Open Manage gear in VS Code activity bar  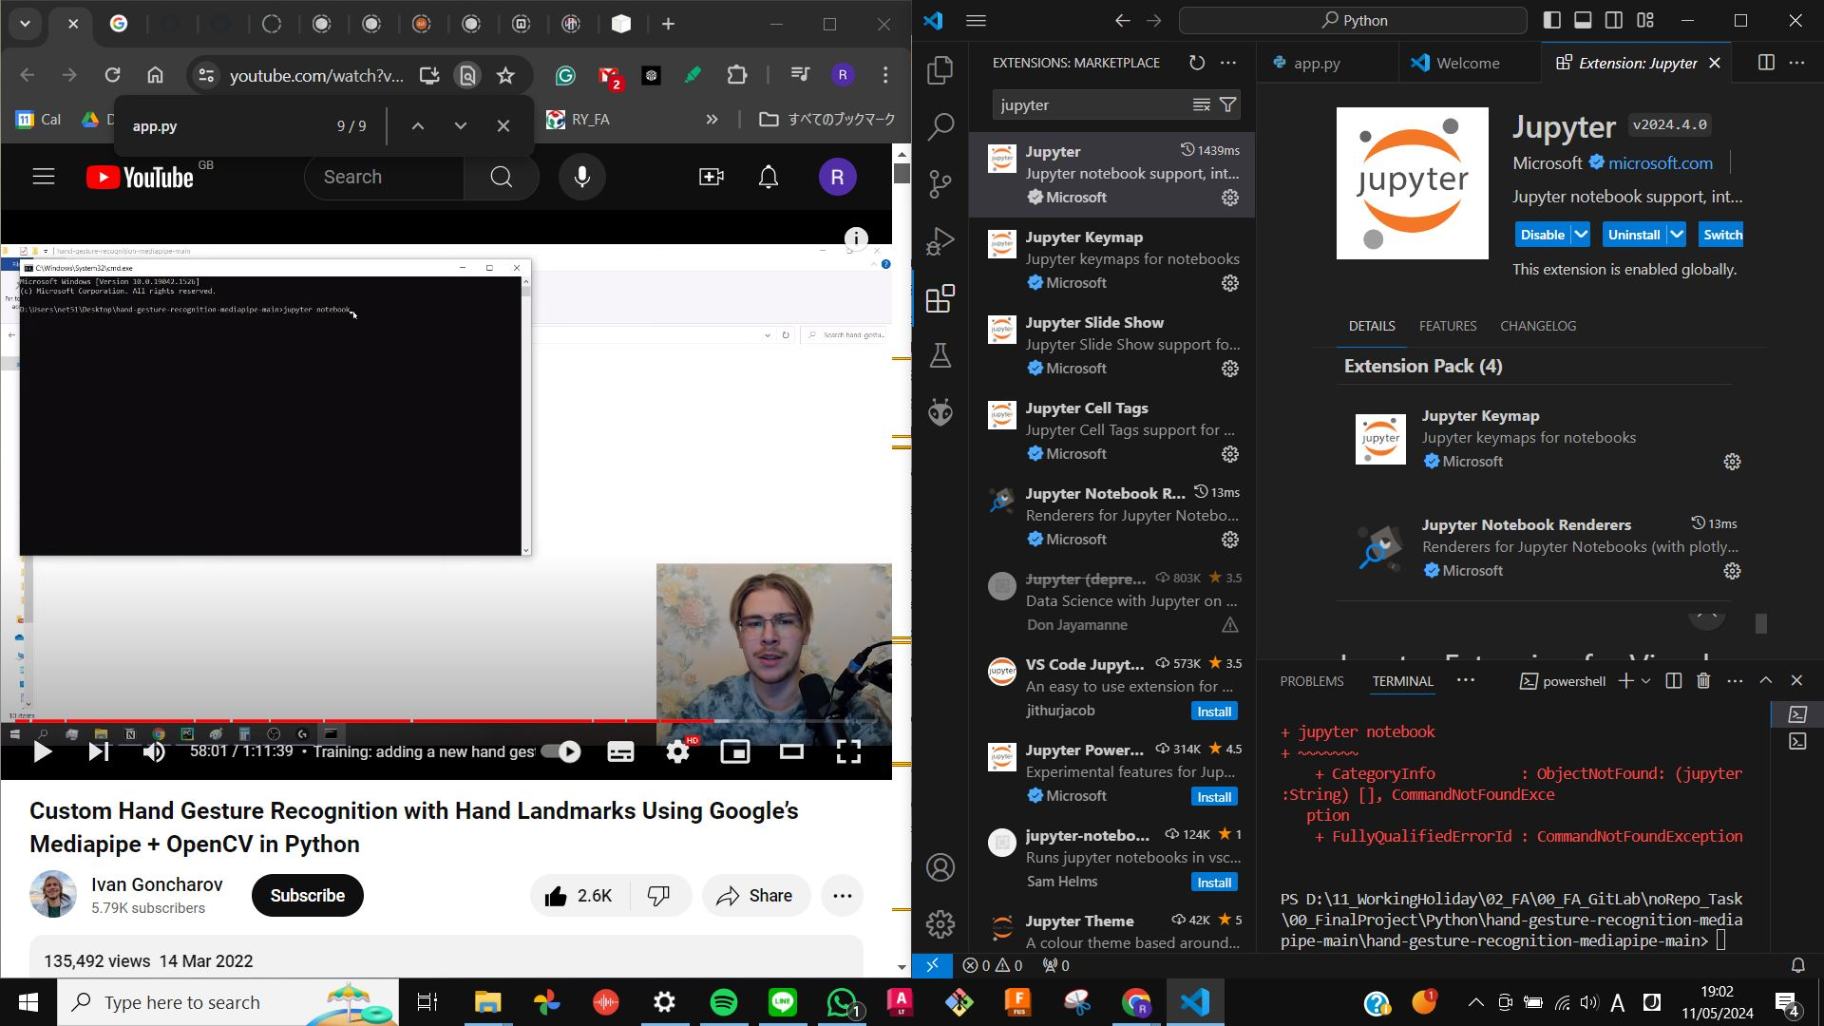point(940,924)
